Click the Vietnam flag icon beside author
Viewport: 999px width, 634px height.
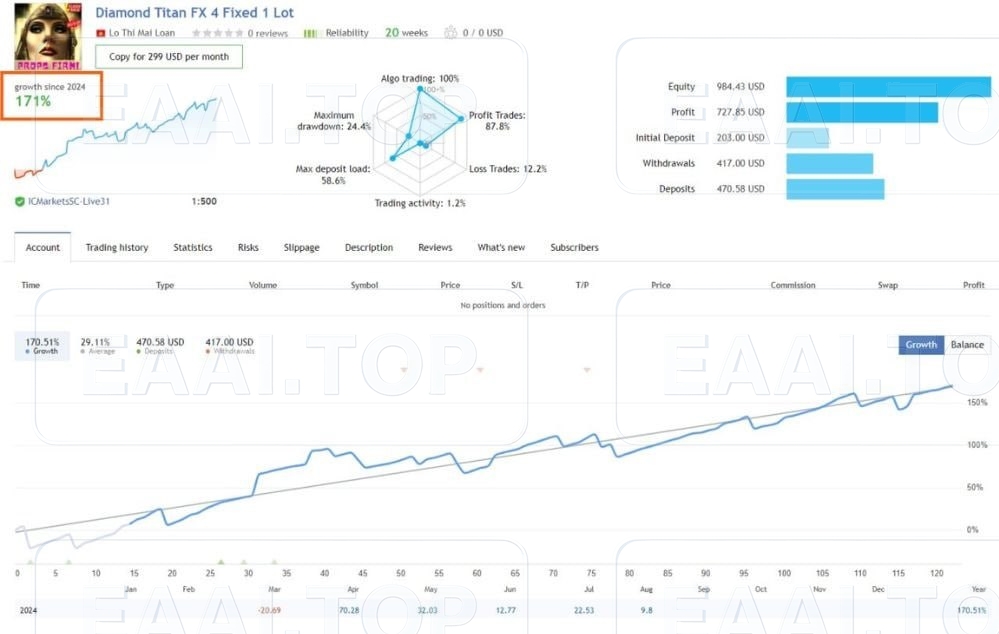[x=102, y=33]
